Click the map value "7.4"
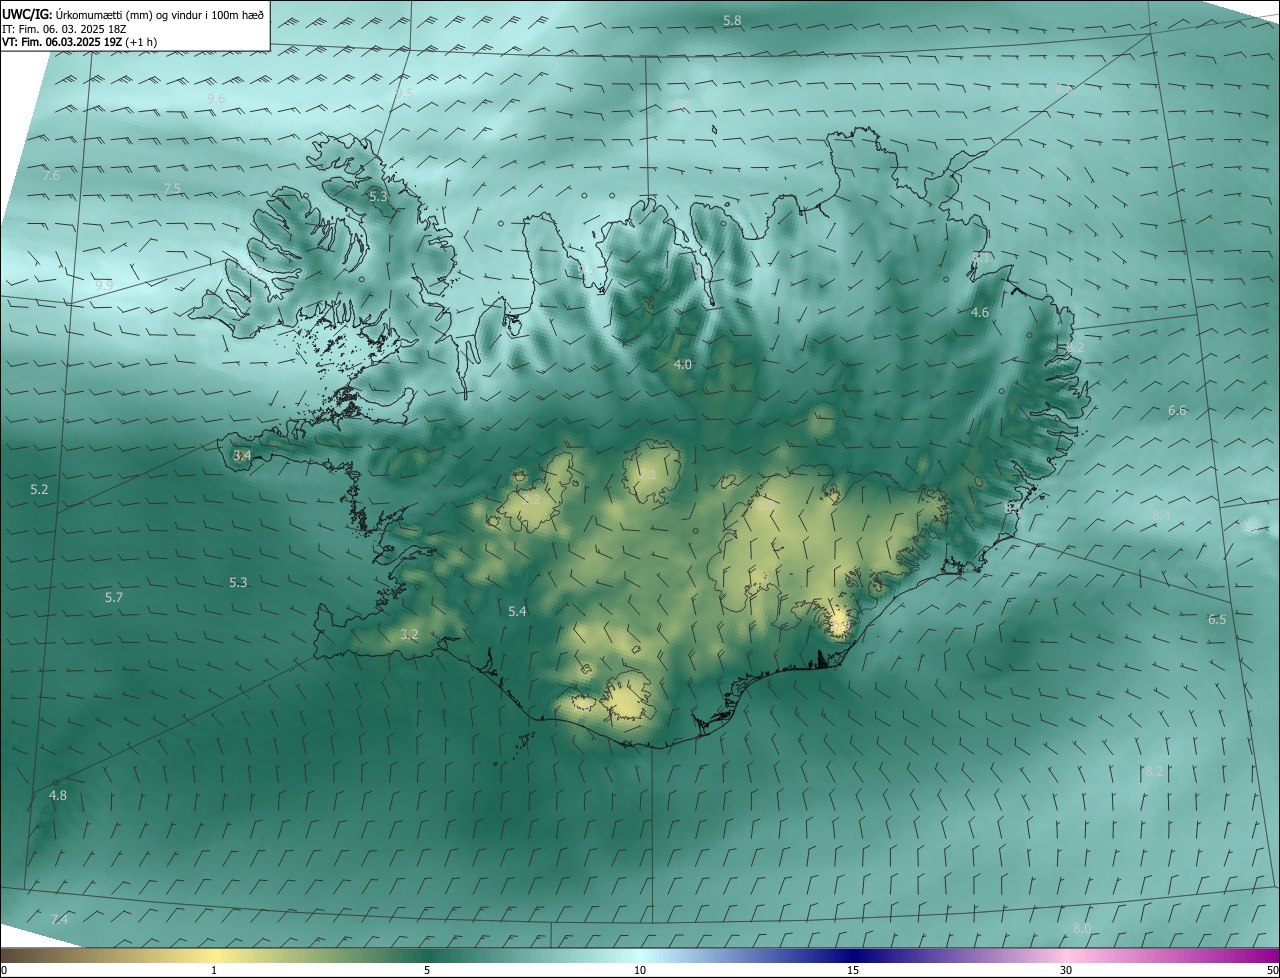The width and height of the screenshot is (1280, 978). point(60,920)
